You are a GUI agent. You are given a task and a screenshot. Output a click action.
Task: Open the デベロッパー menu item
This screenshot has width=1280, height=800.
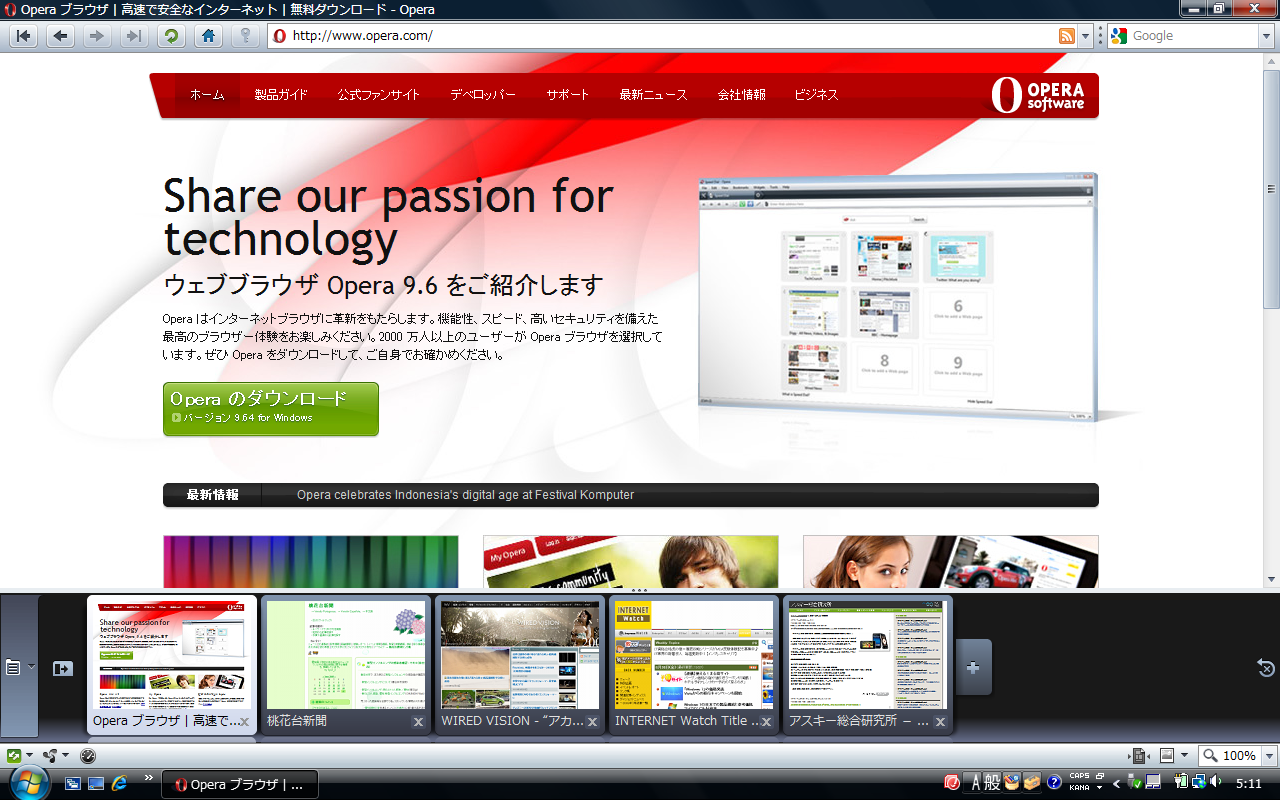(x=483, y=95)
